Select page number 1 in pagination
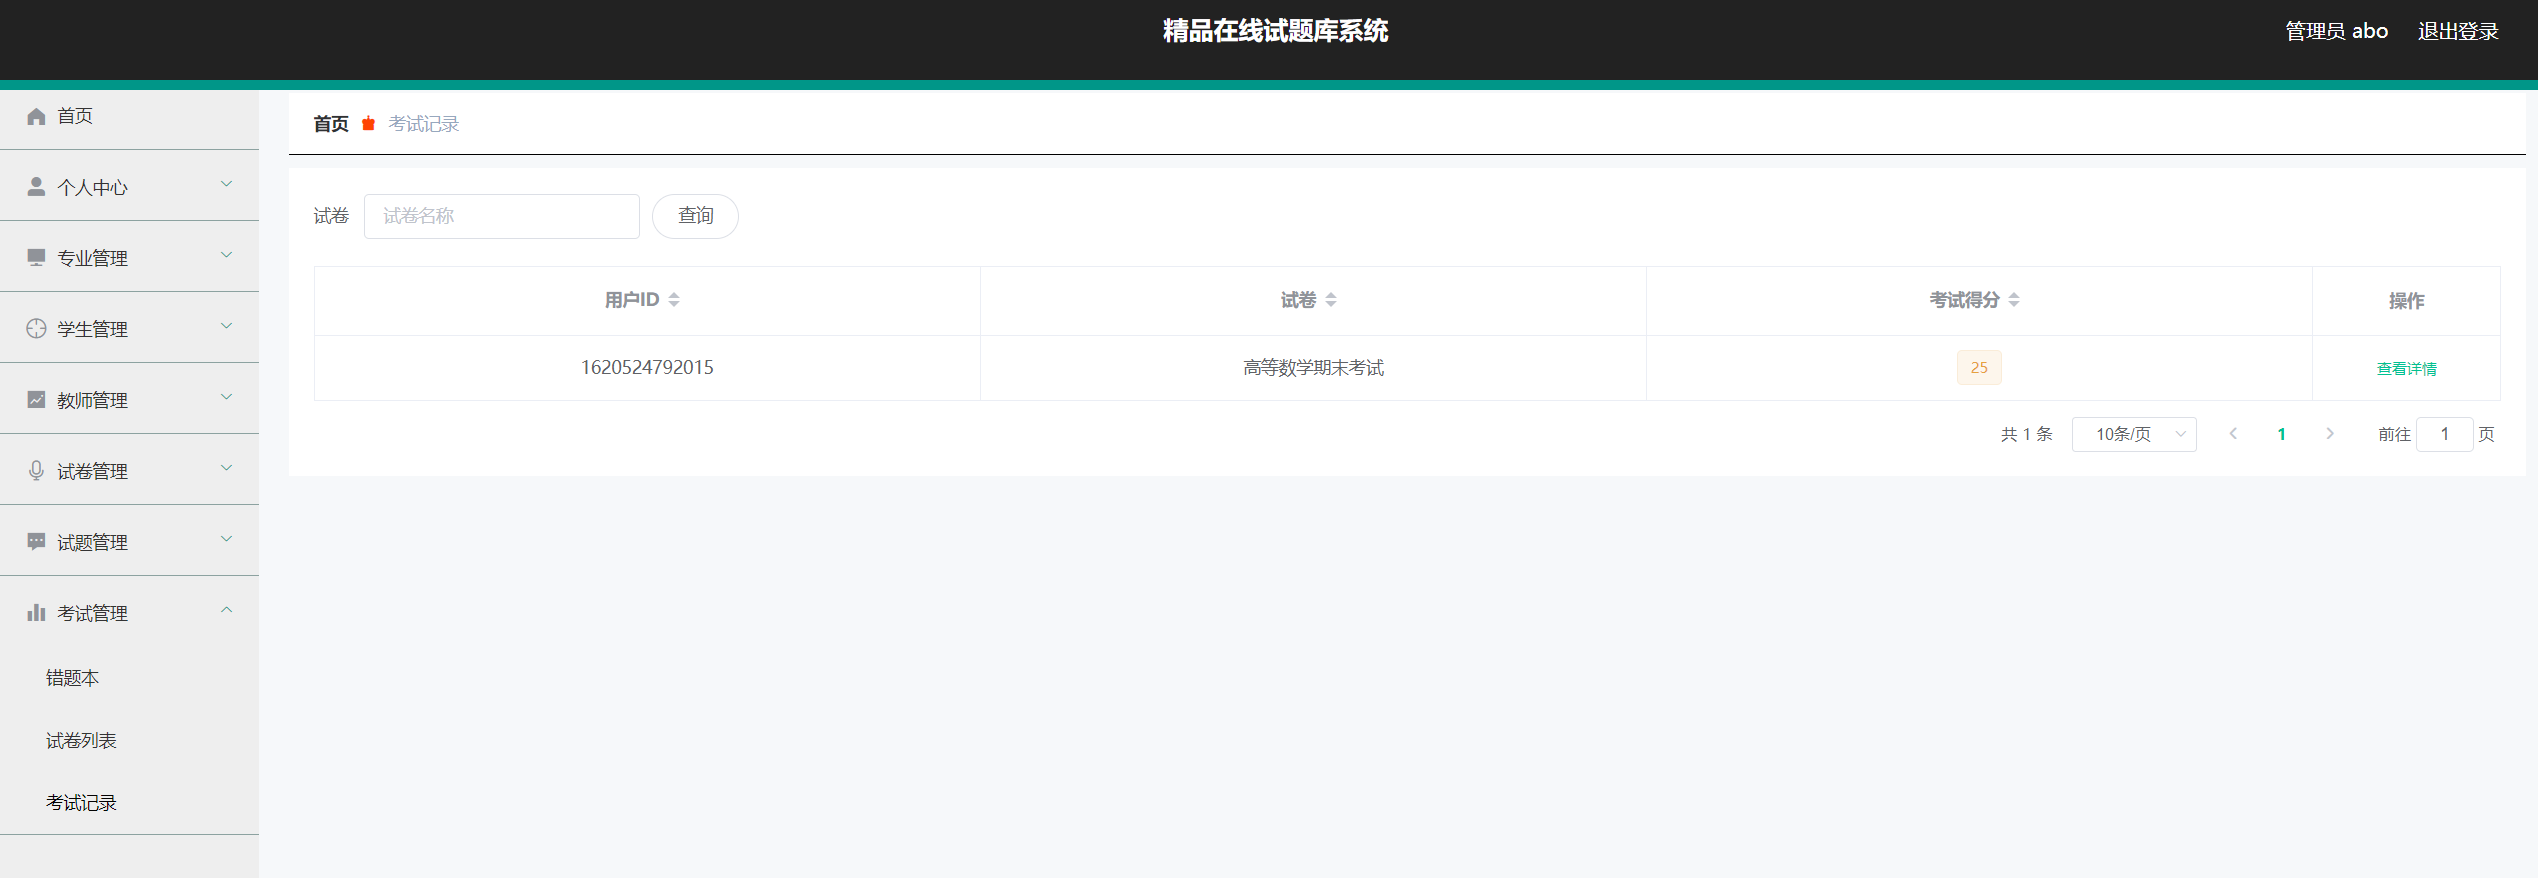This screenshot has width=2538, height=878. 2282,434
